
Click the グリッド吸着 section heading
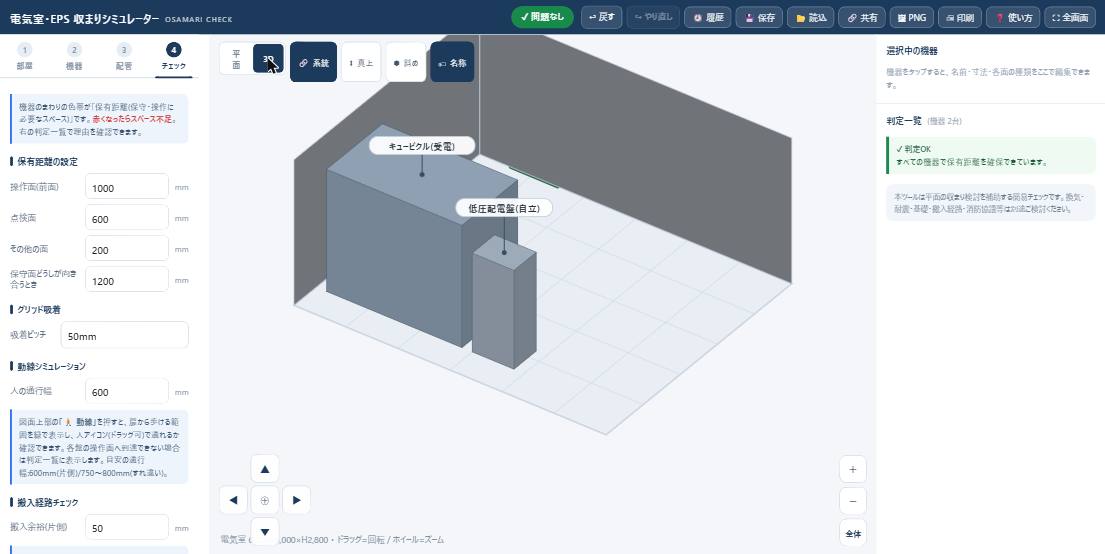[39, 309]
